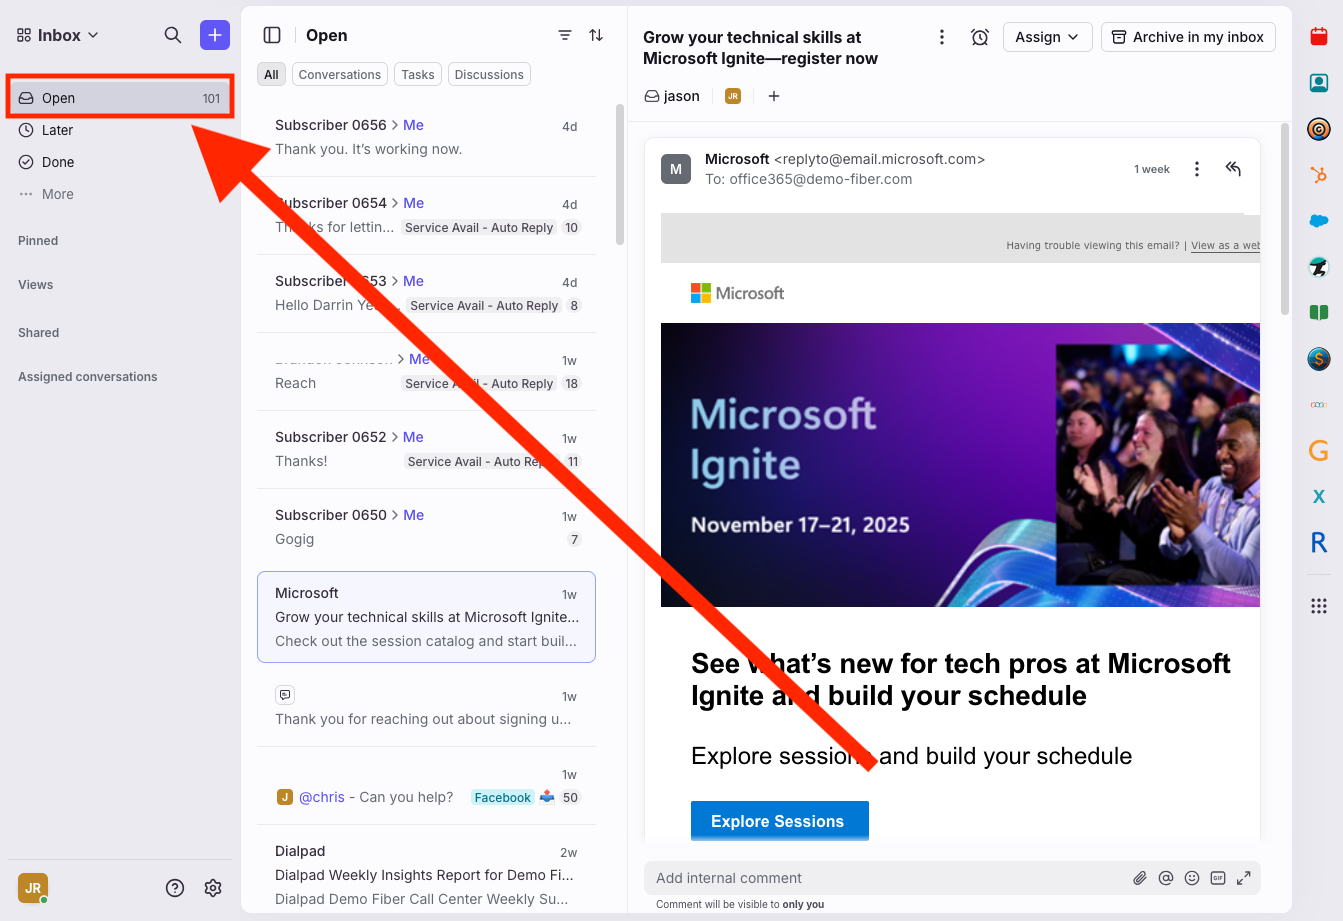Click Archive in my inbox button

click(x=1188, y=37)
